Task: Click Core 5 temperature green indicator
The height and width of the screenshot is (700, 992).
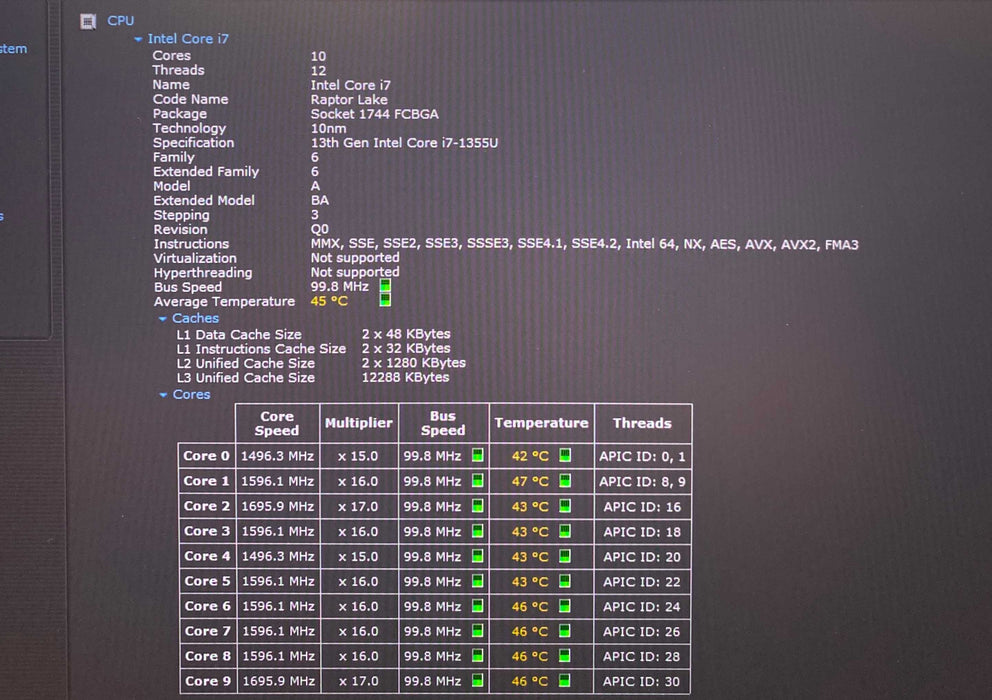Action: tap(565, 580)
